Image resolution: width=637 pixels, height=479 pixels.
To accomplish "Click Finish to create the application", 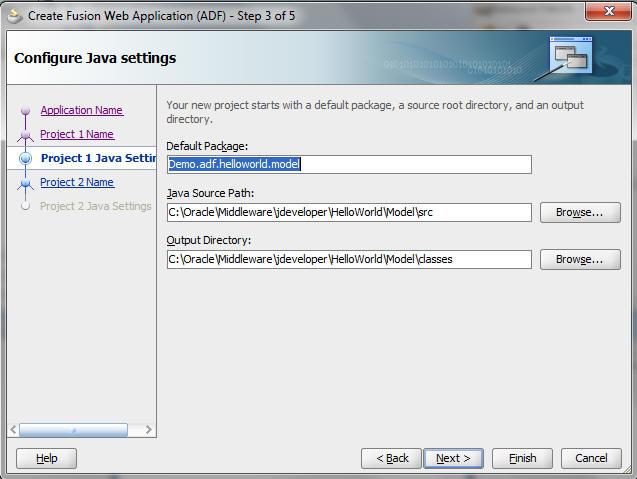I will (x=522, y=458).
